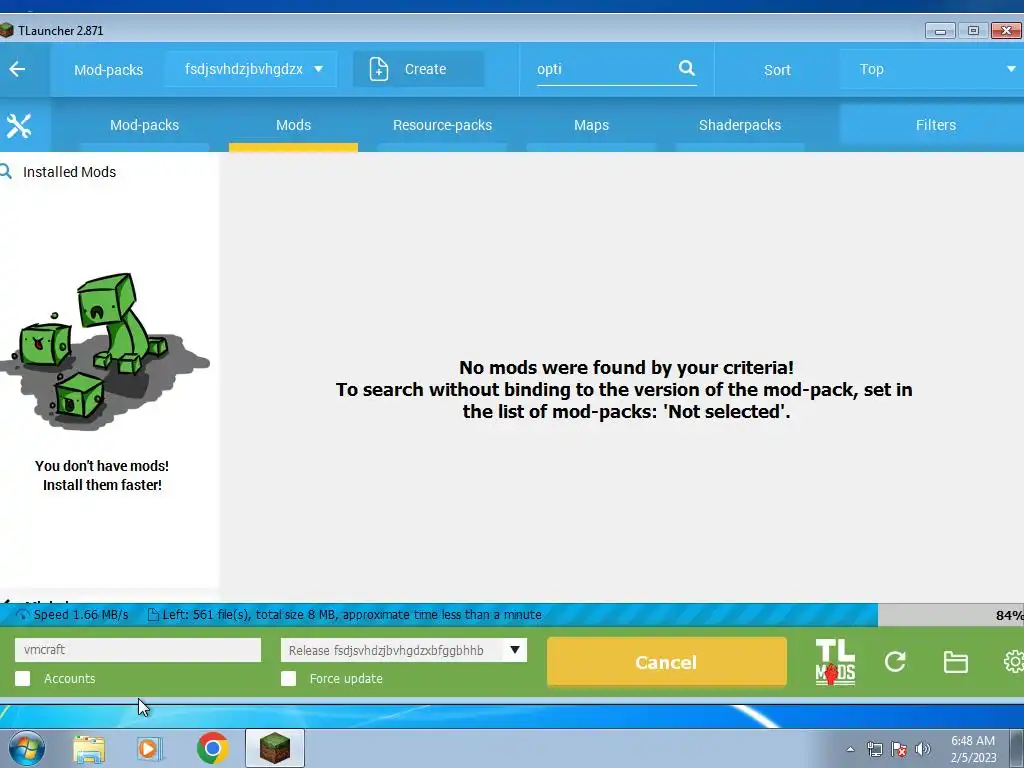Click the Speed 1.66 MB/s status text

[x=81, y=615]
